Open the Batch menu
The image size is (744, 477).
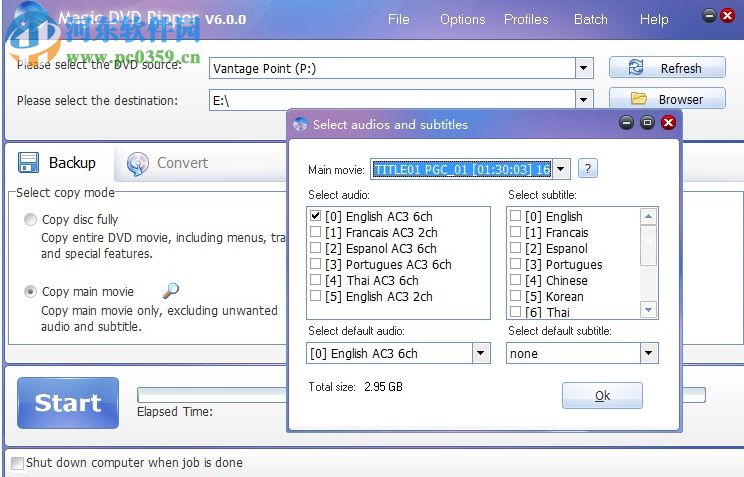click(590, 19)
